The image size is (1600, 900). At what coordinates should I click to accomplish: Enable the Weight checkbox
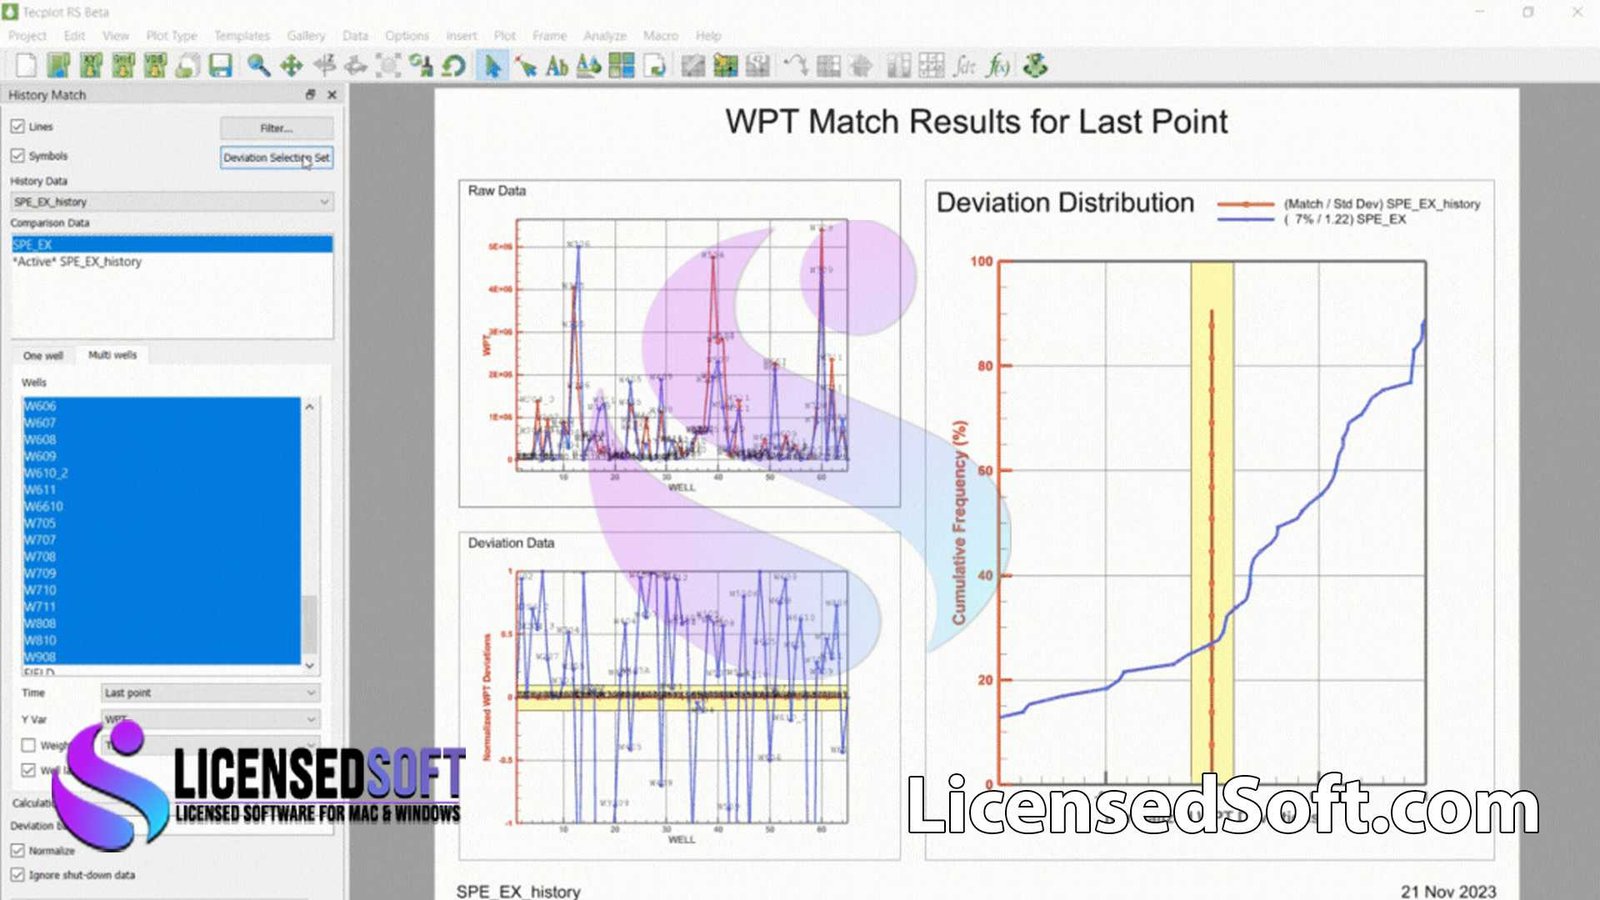pos(28,745)
